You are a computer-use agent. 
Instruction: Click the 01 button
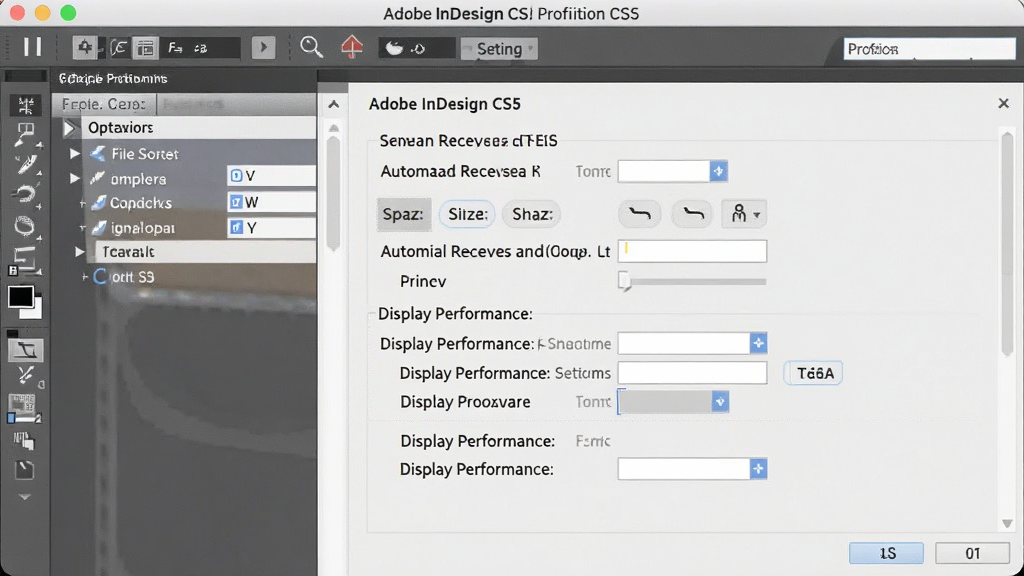972,553
